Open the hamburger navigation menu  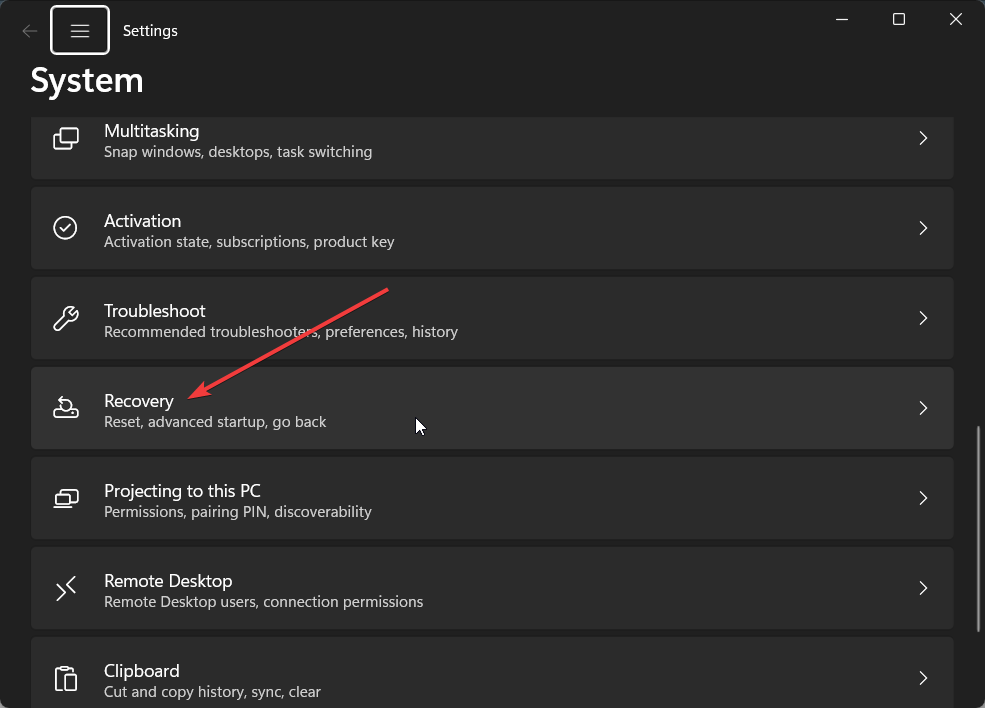(x=80, y=30)
